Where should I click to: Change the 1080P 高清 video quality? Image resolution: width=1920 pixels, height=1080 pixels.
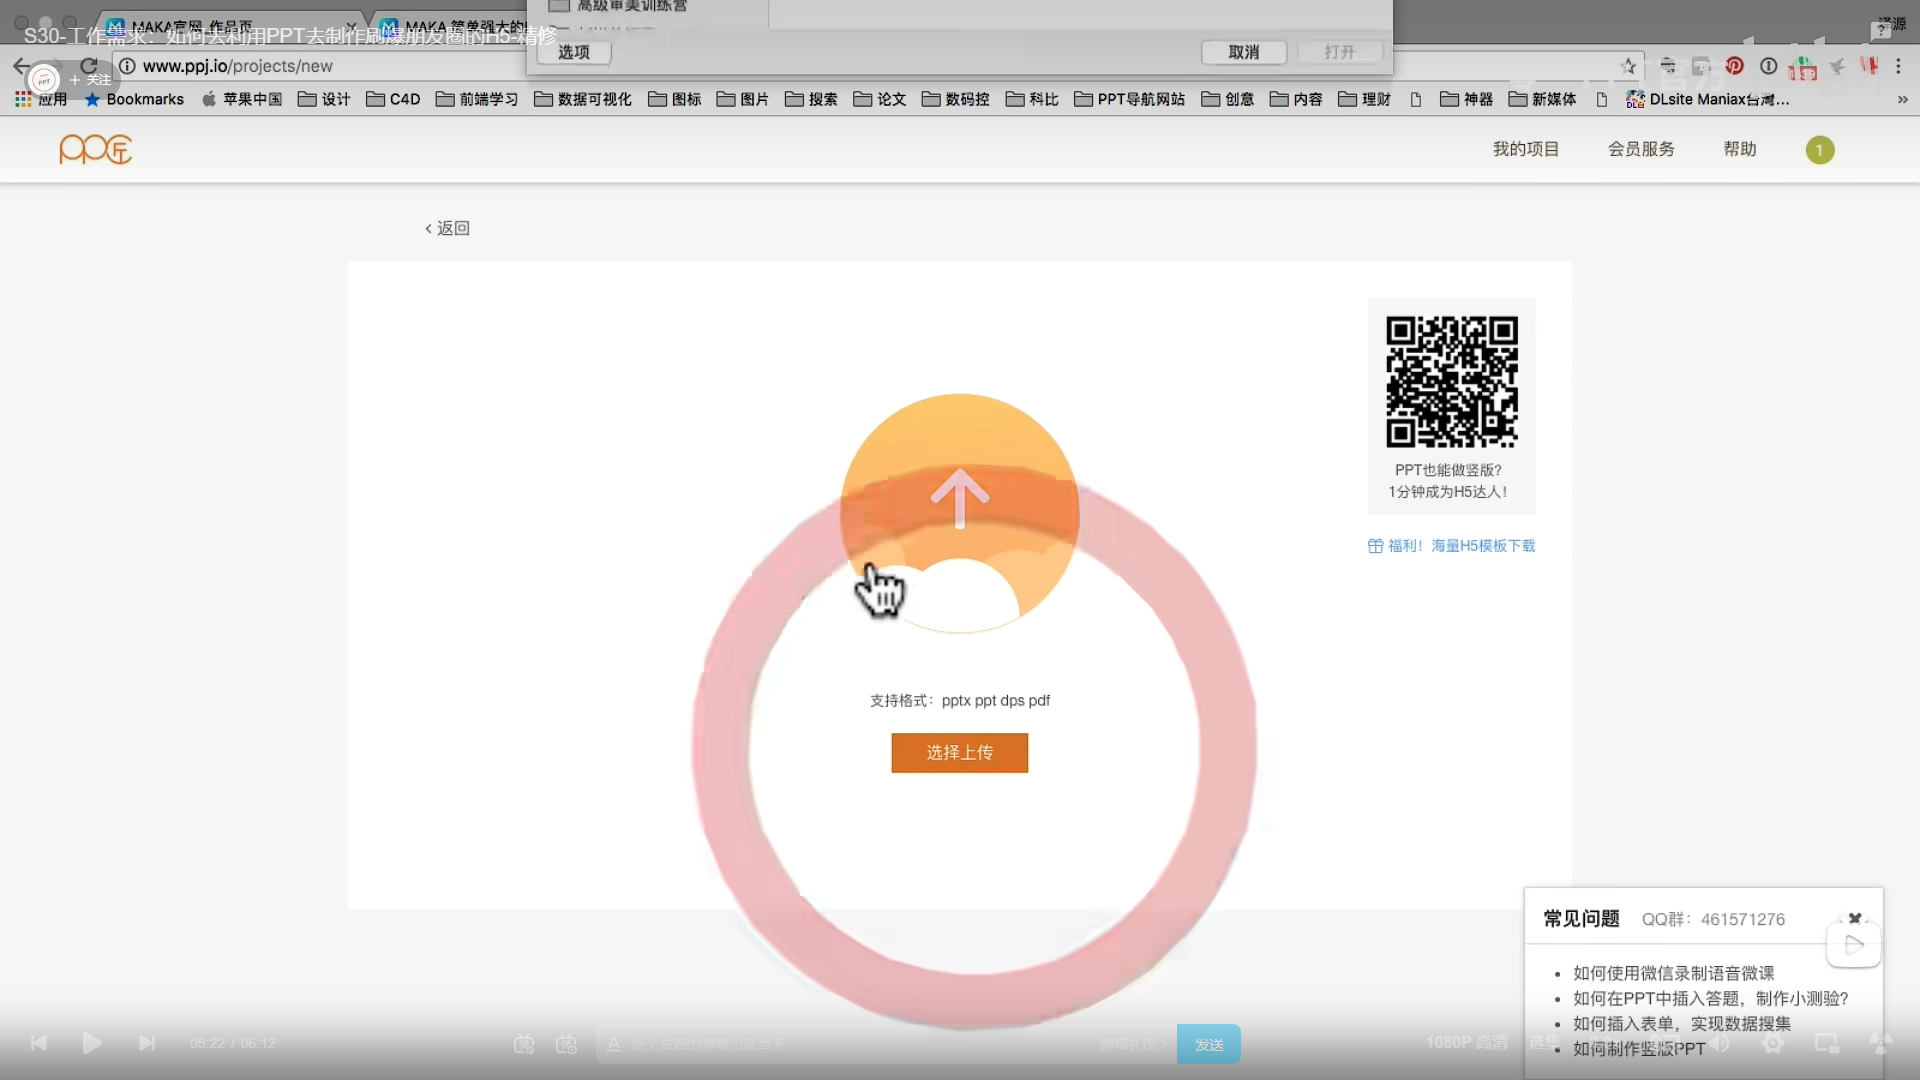click(1466, 1043)
